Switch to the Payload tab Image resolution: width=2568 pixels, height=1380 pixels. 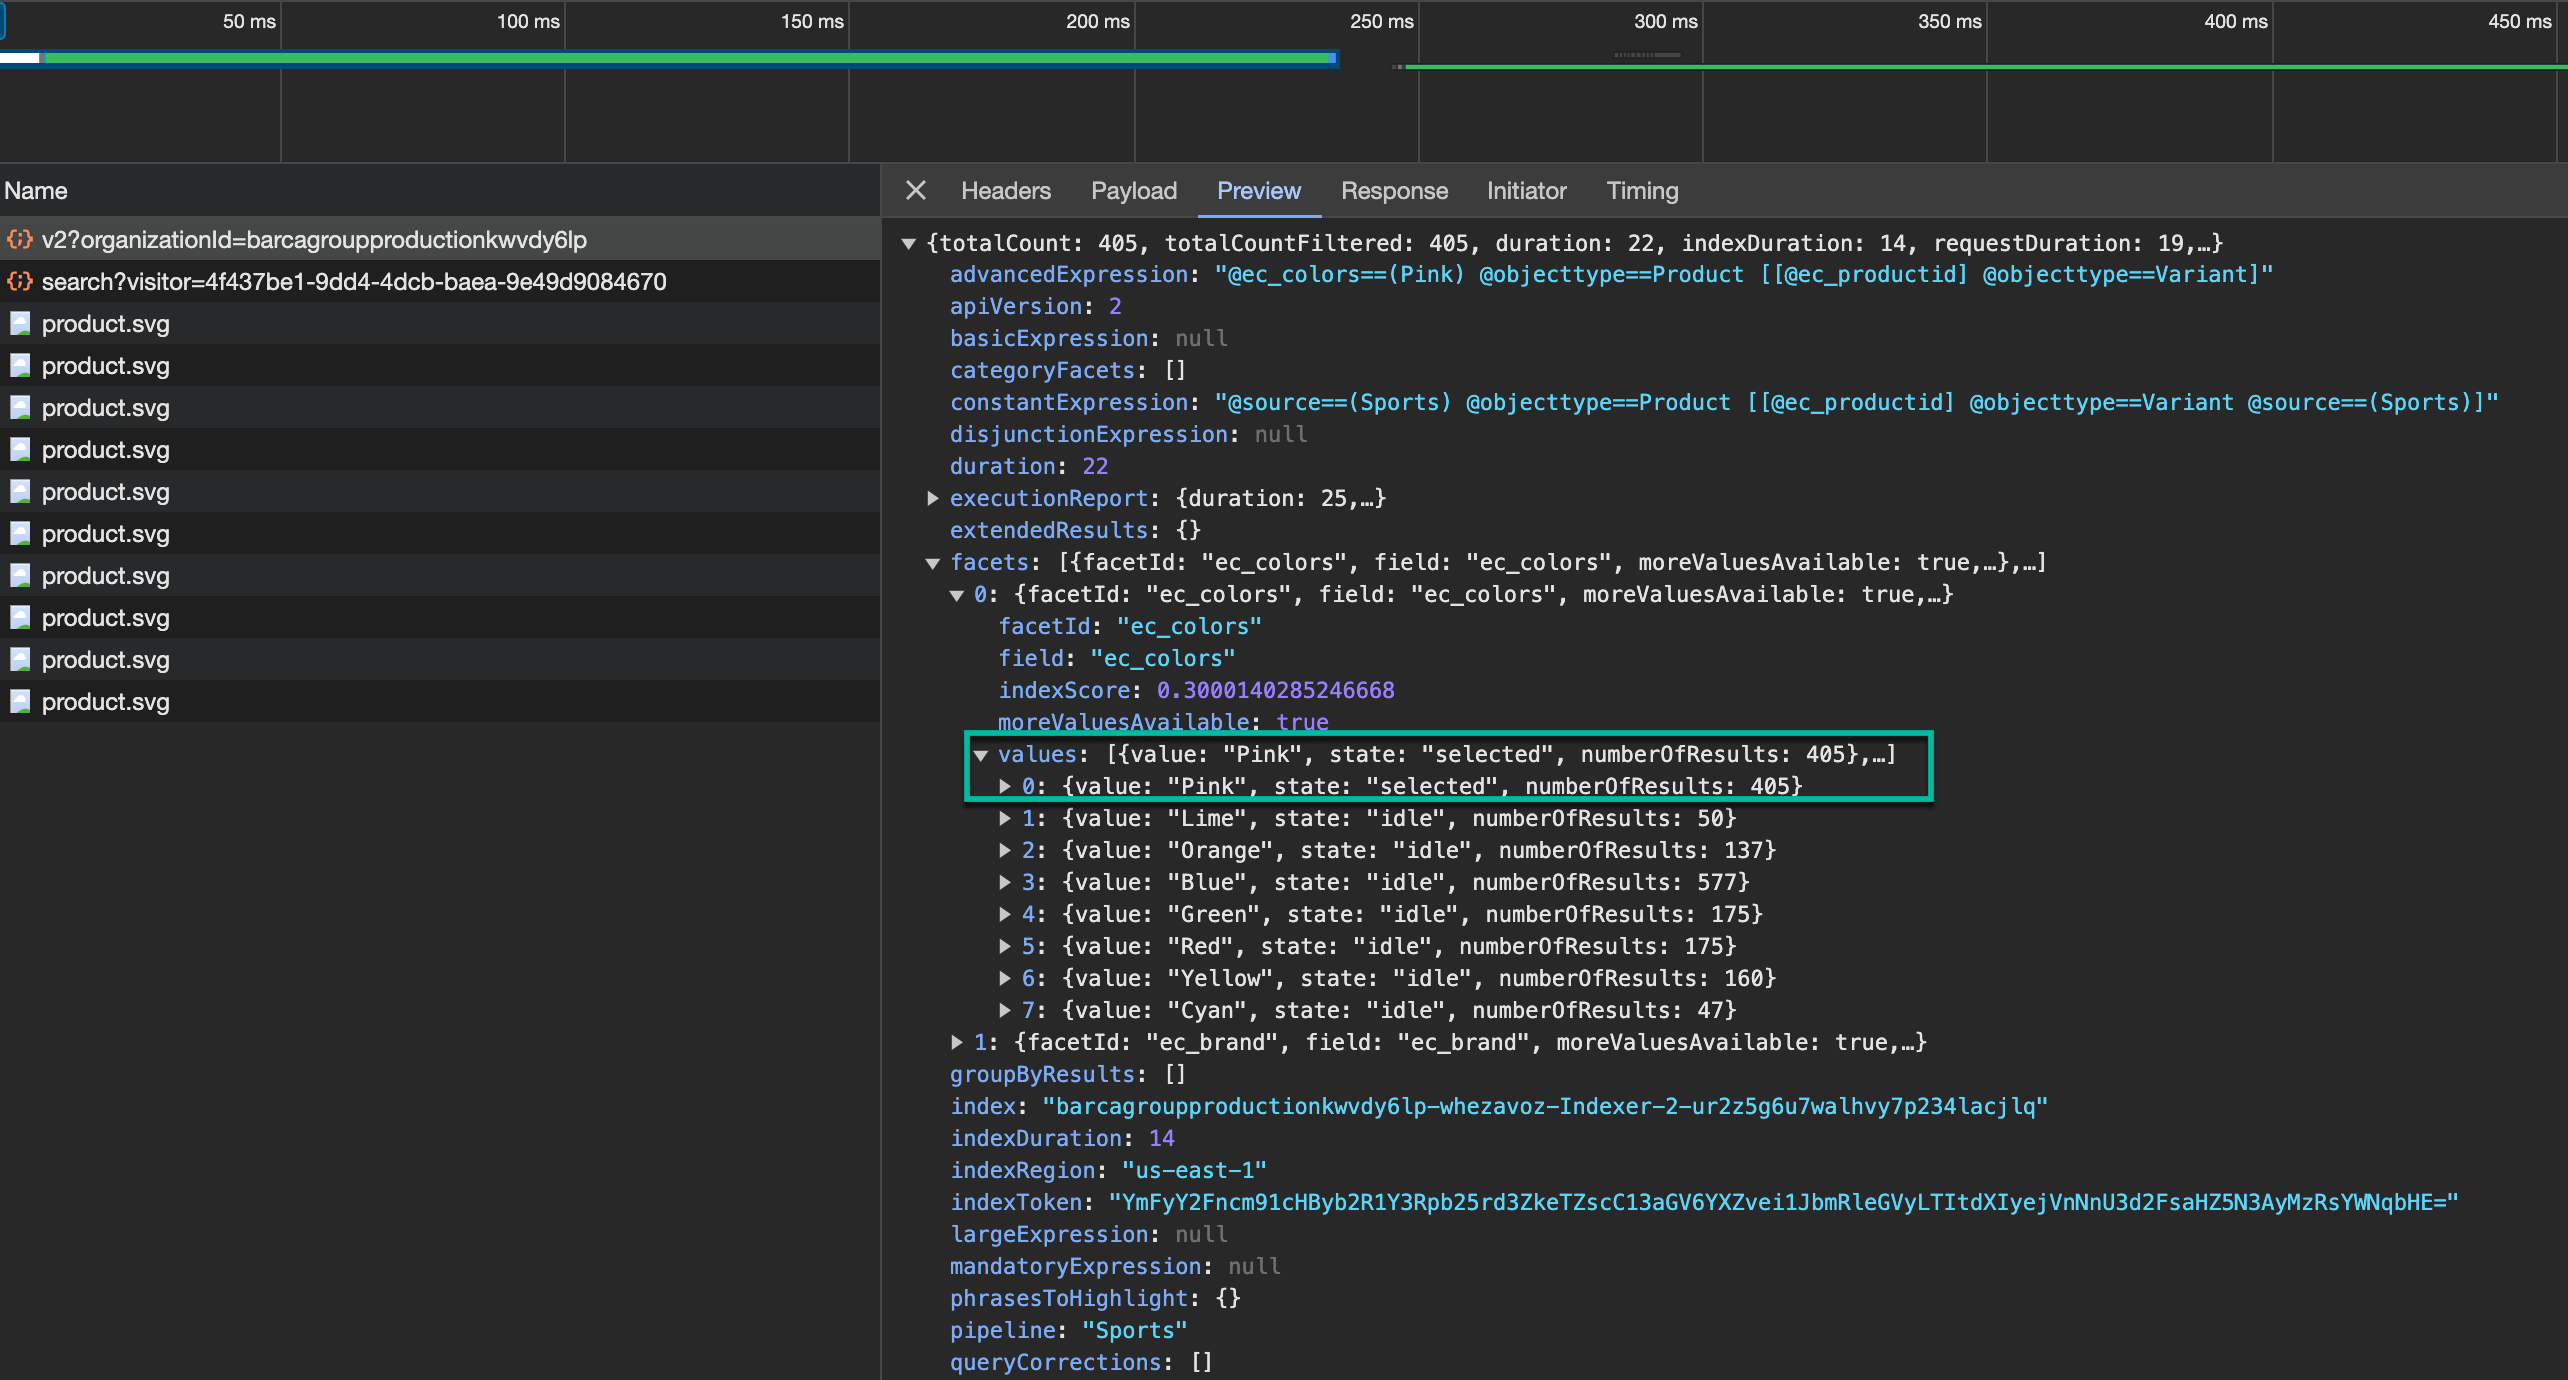pyautogui.click(x=1133, y=190)
